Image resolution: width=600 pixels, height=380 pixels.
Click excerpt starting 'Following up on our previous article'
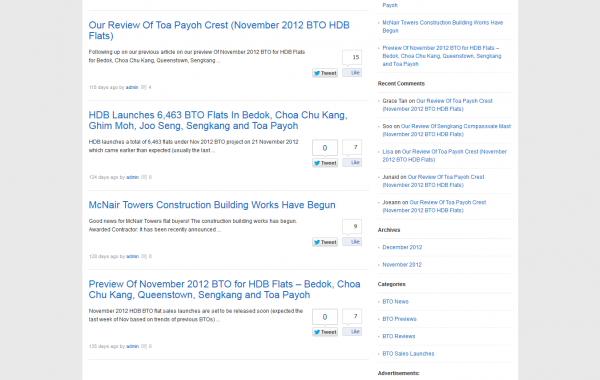[197, 56]
